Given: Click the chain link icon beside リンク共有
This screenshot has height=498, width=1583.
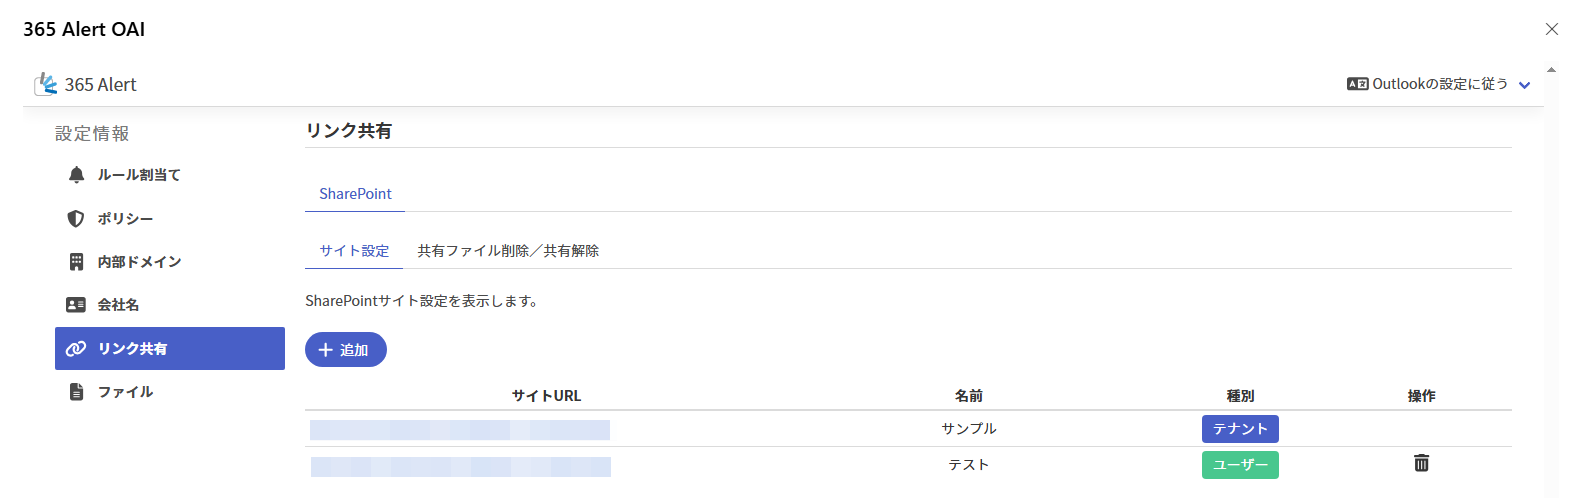Looking at the screenshot, I should click(x=76, y=349).
